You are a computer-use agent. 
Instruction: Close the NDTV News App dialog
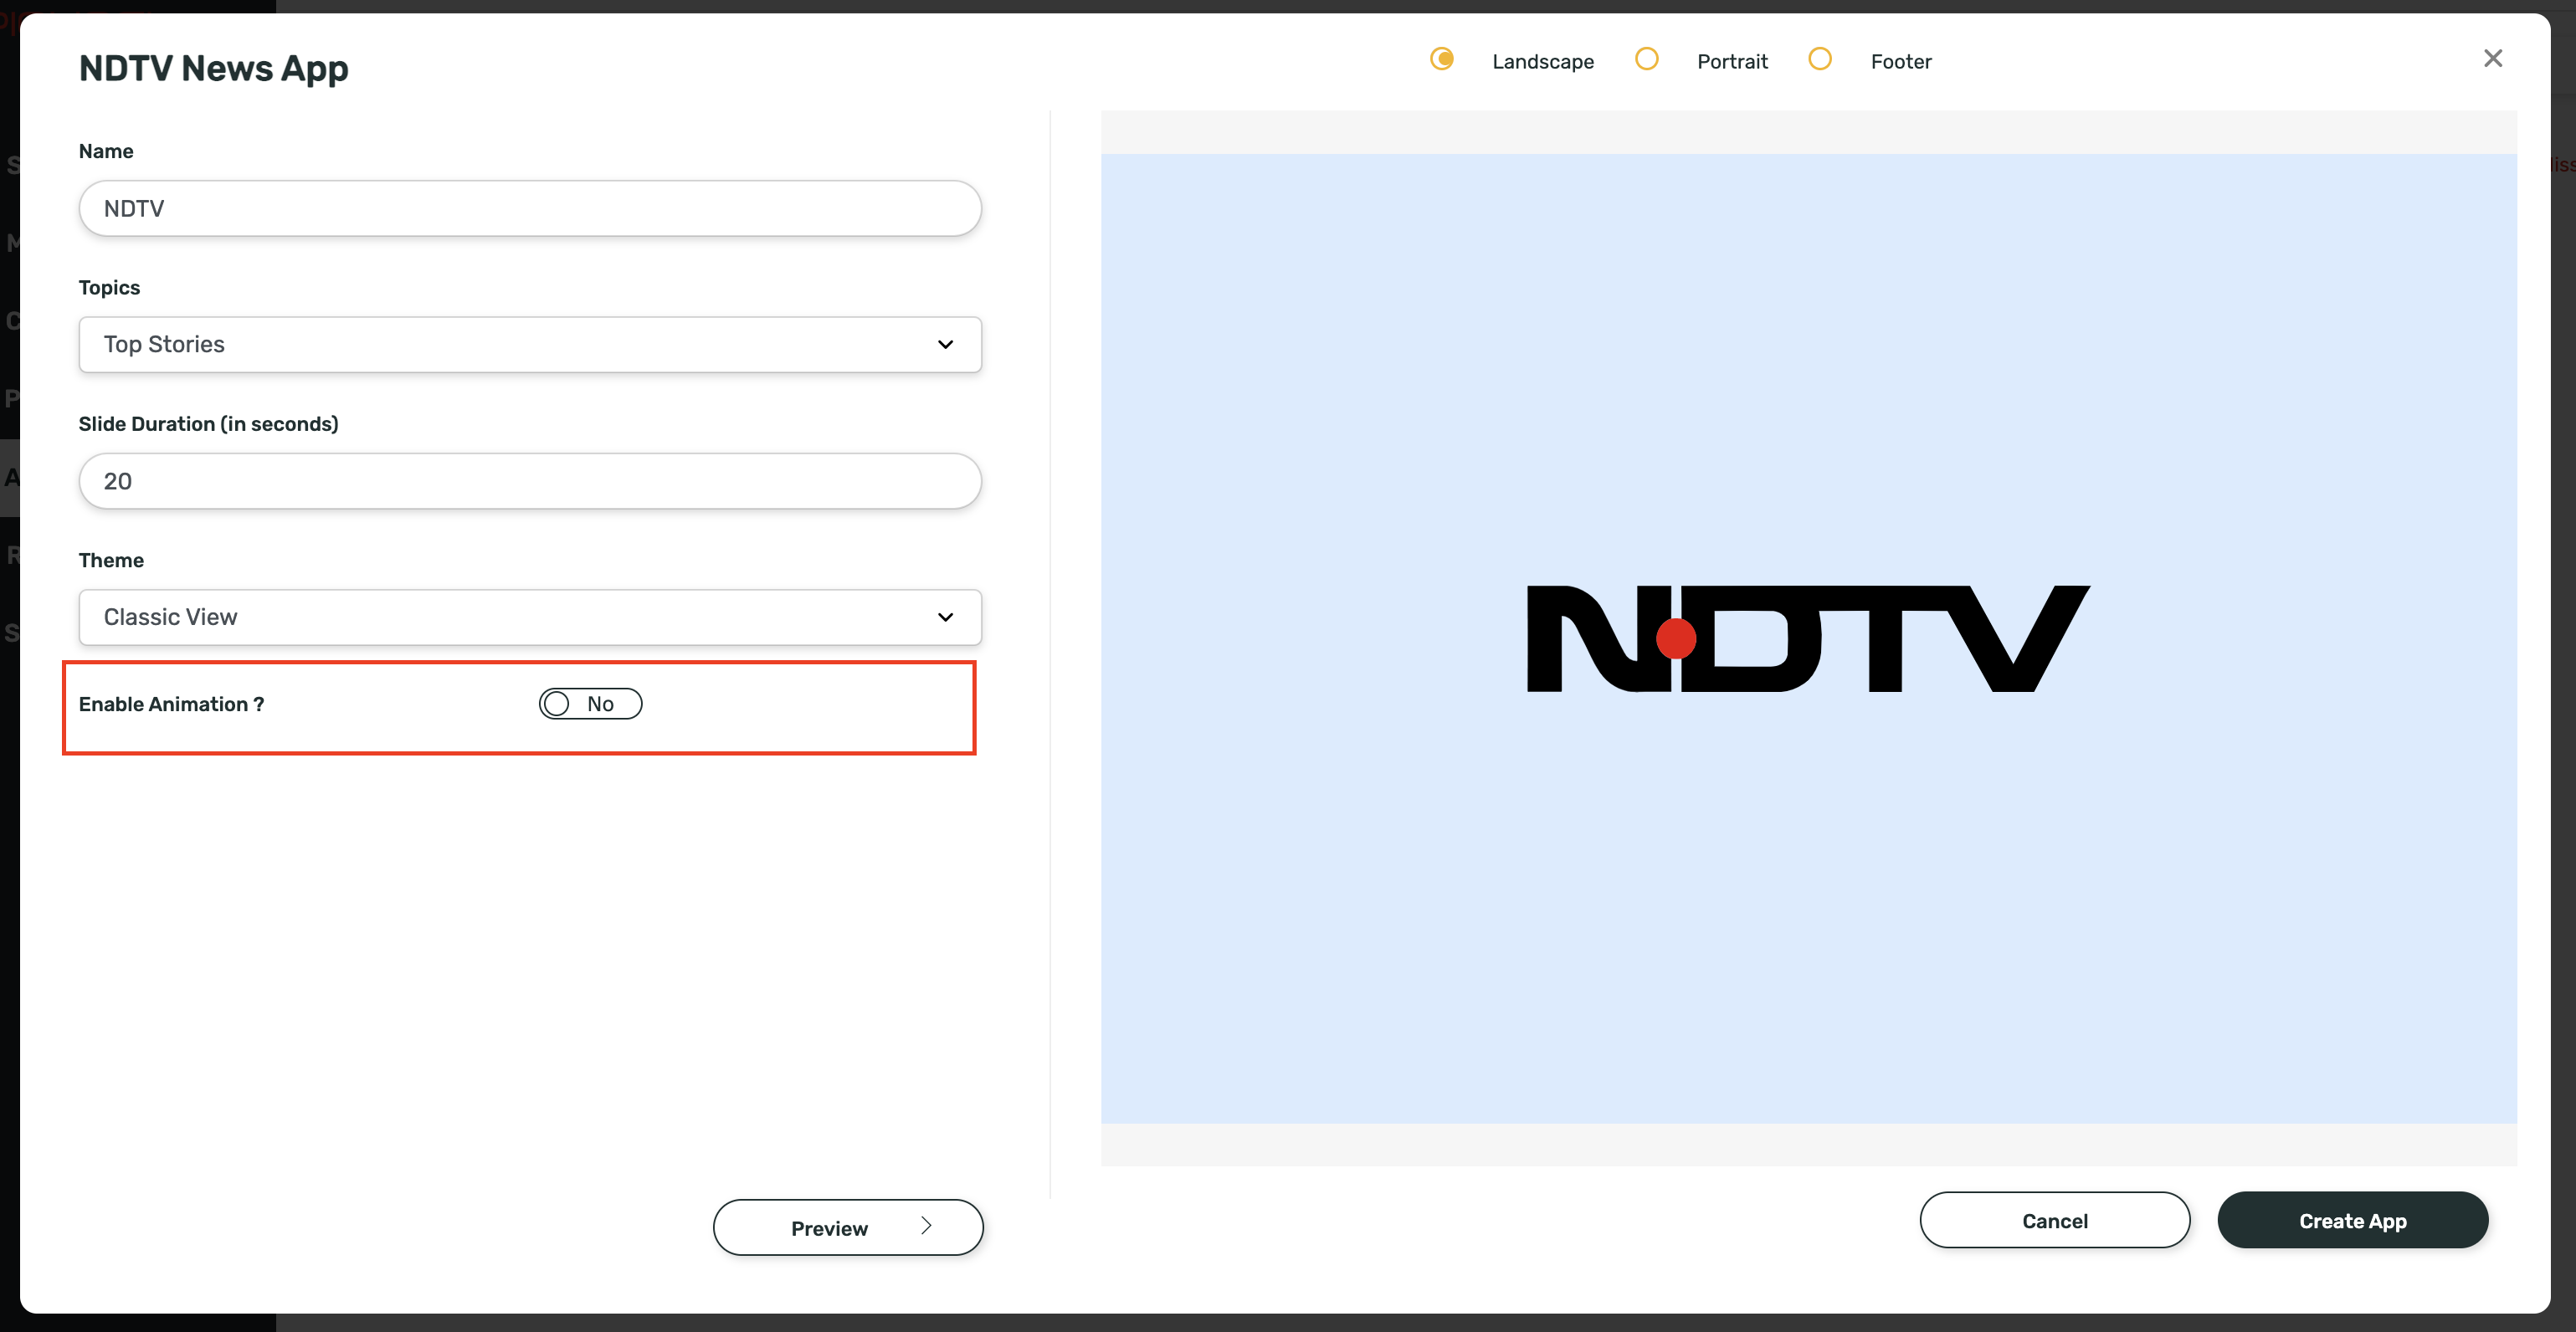2492,58
